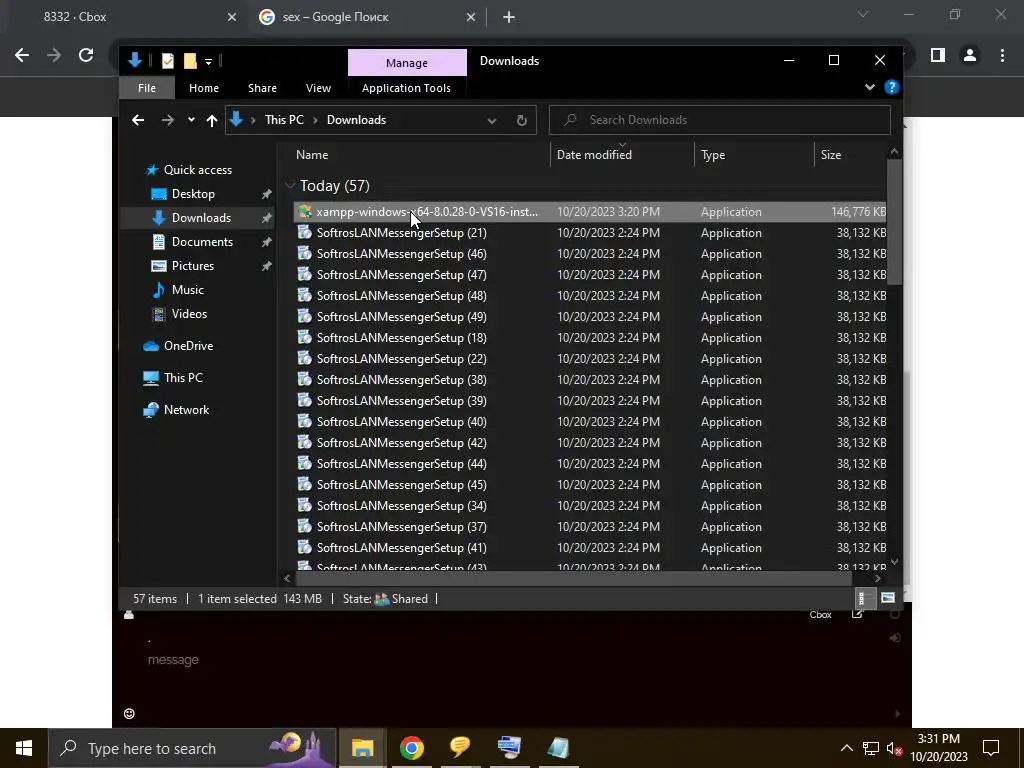Open the address bar previous locations dropdown
This screenshot has height=768, width=1024.
[492, 120]
